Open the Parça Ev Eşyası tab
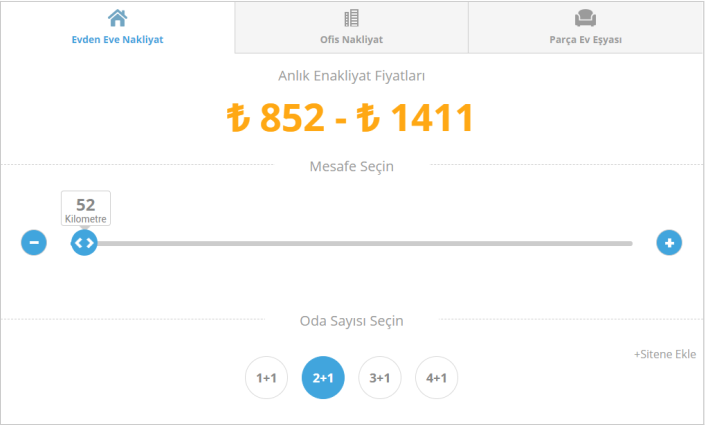 pos(585,27)
